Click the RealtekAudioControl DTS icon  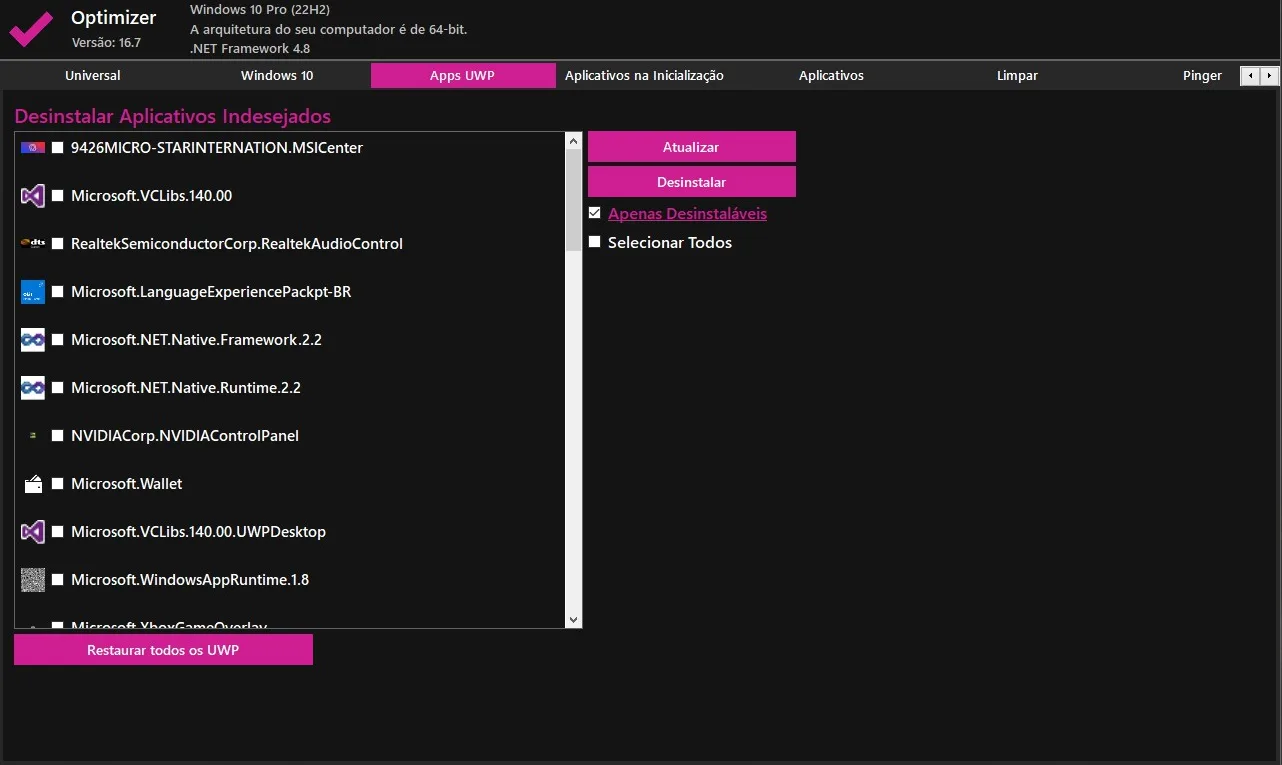[x=33, y=243]
